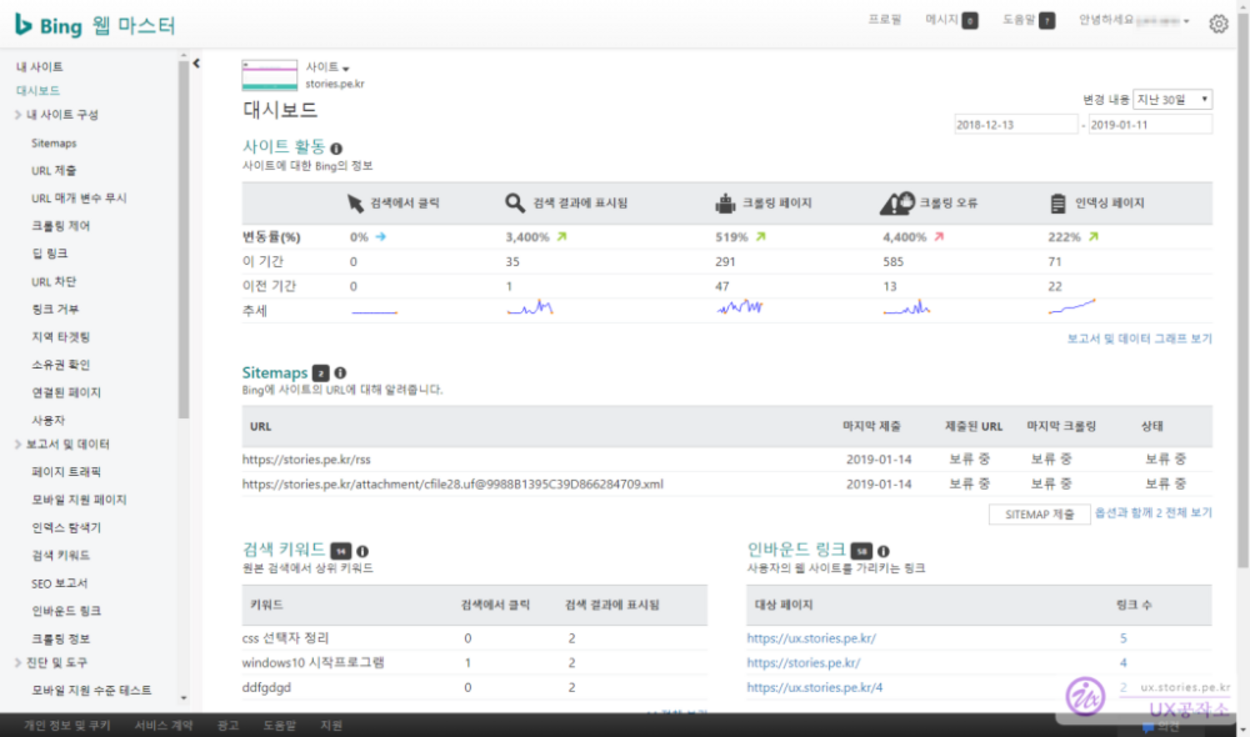
Task: Open the 지난 30일 date range dropdown
Action: 1173,99
